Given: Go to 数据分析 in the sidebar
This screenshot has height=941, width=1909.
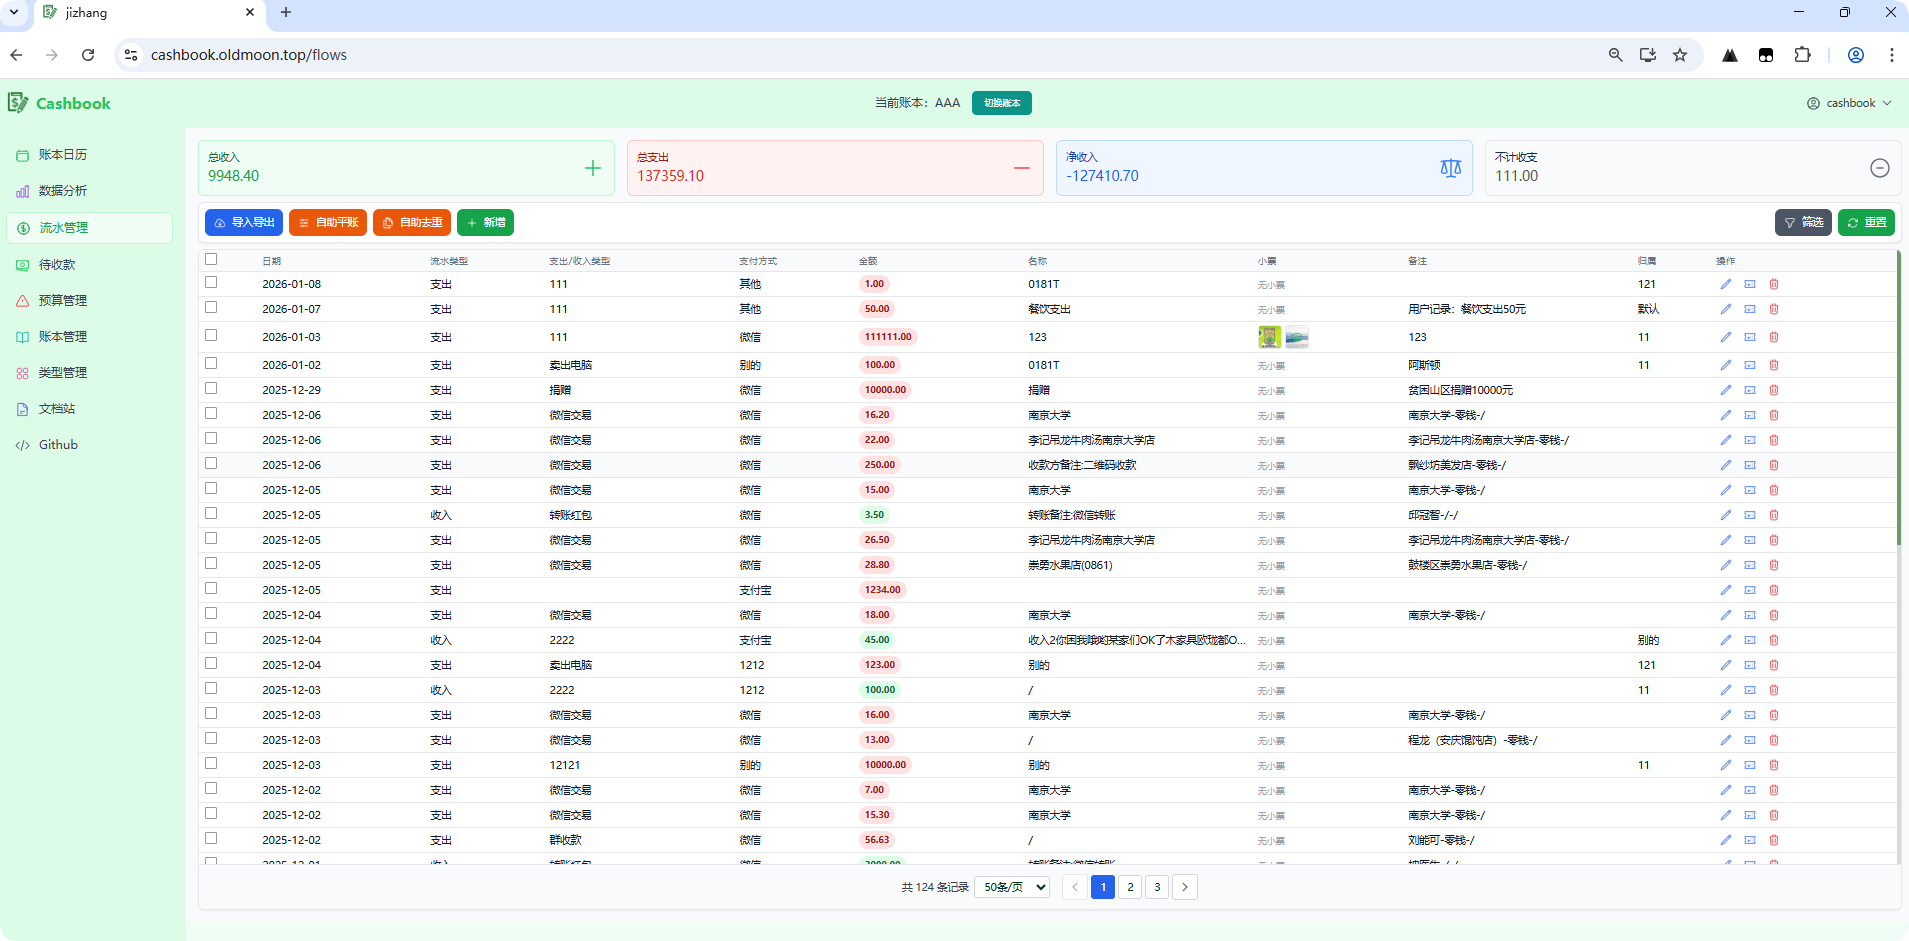Looking at the screenshot, I should 62,191.
